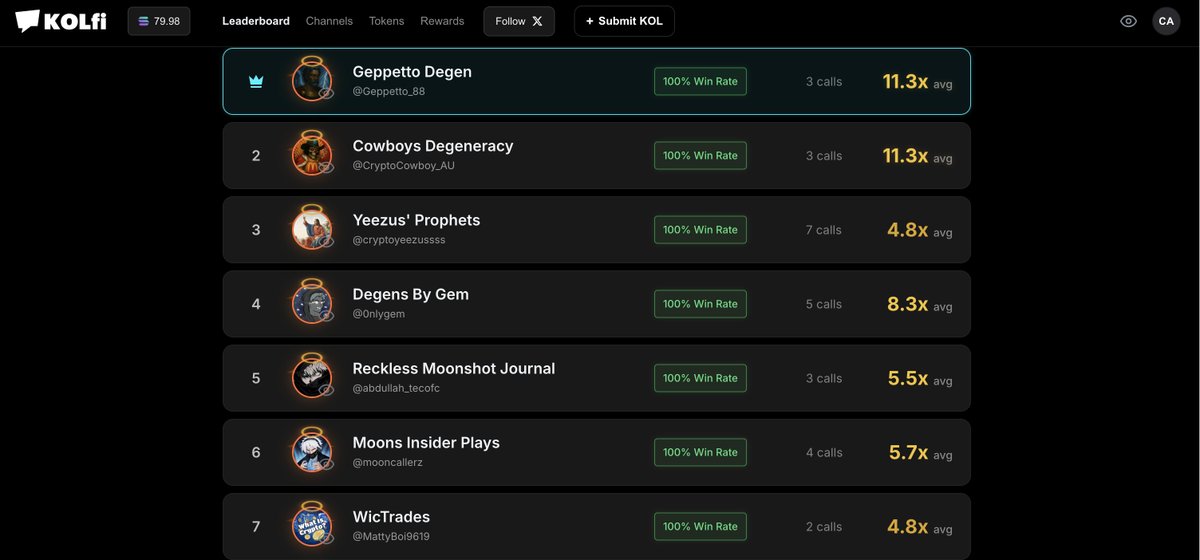Click the @Geppetto_88 handle
The image size is (1200, 560).
[x=389, y=91]
